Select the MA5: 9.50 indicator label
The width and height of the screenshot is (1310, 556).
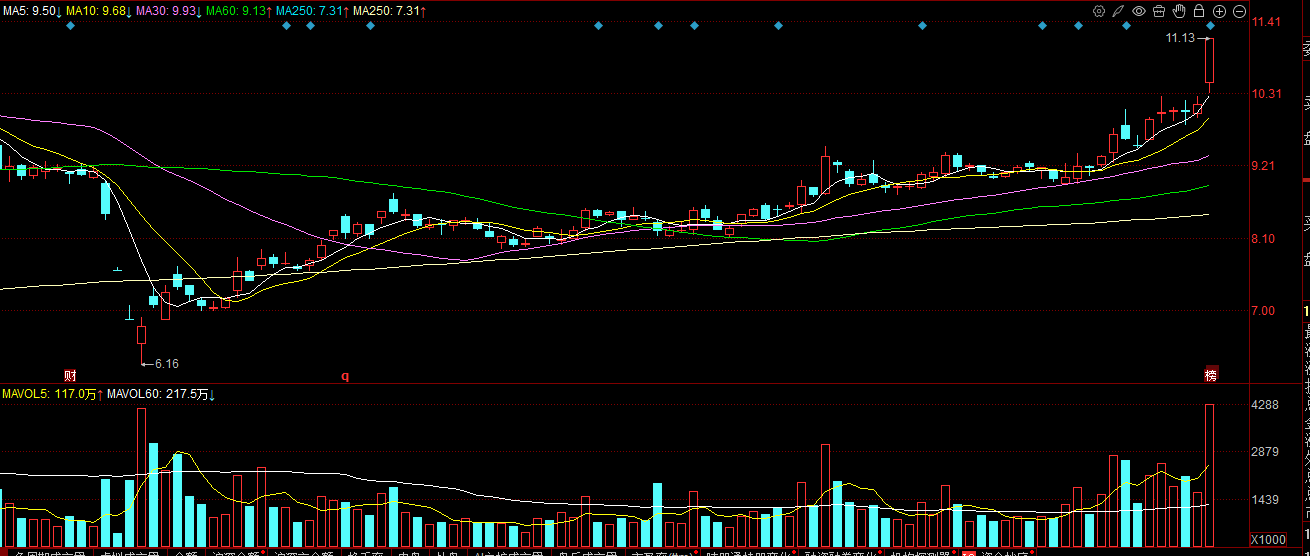pos(32,10)
